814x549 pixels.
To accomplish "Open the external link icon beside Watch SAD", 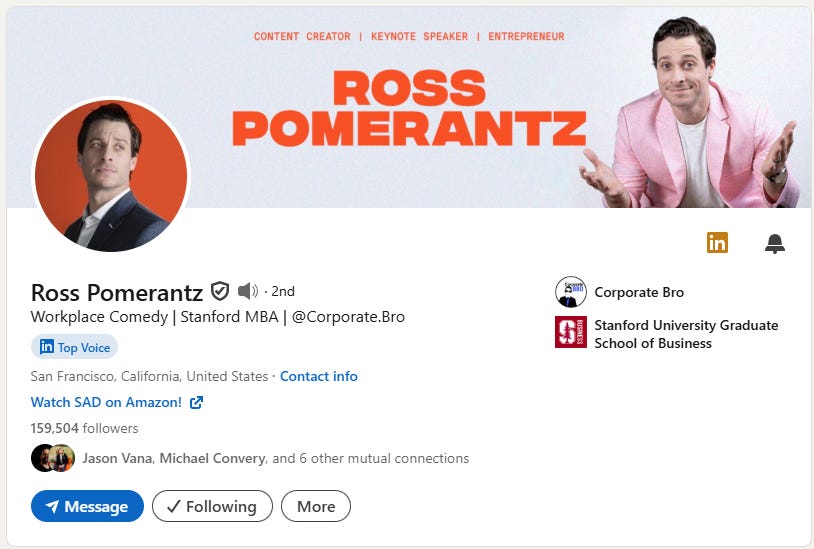I will coord(196,402).
